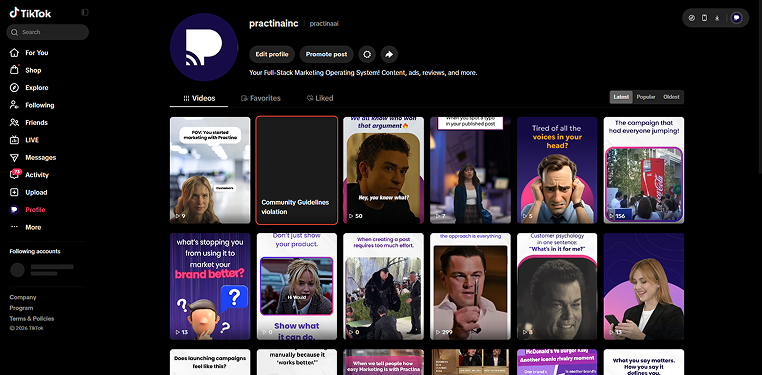The image size is (762, 375).
Task: Expand Terms & Policies footer section
Action: tap(32, 319)
